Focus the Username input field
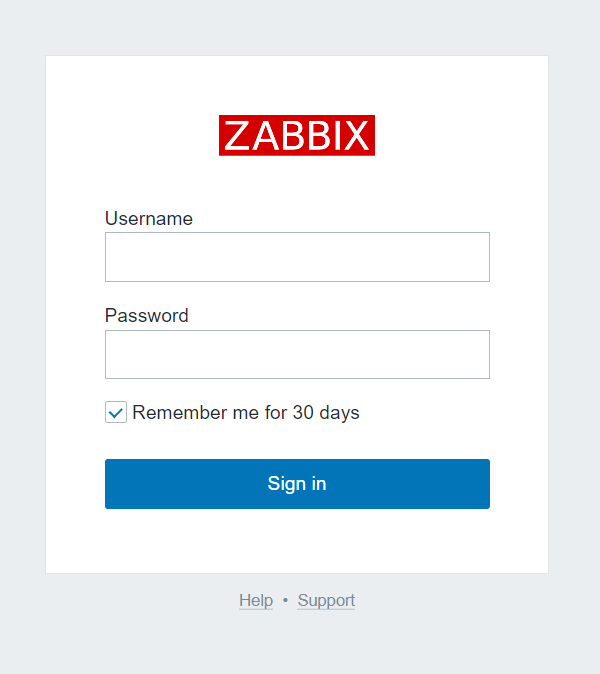 297,257
